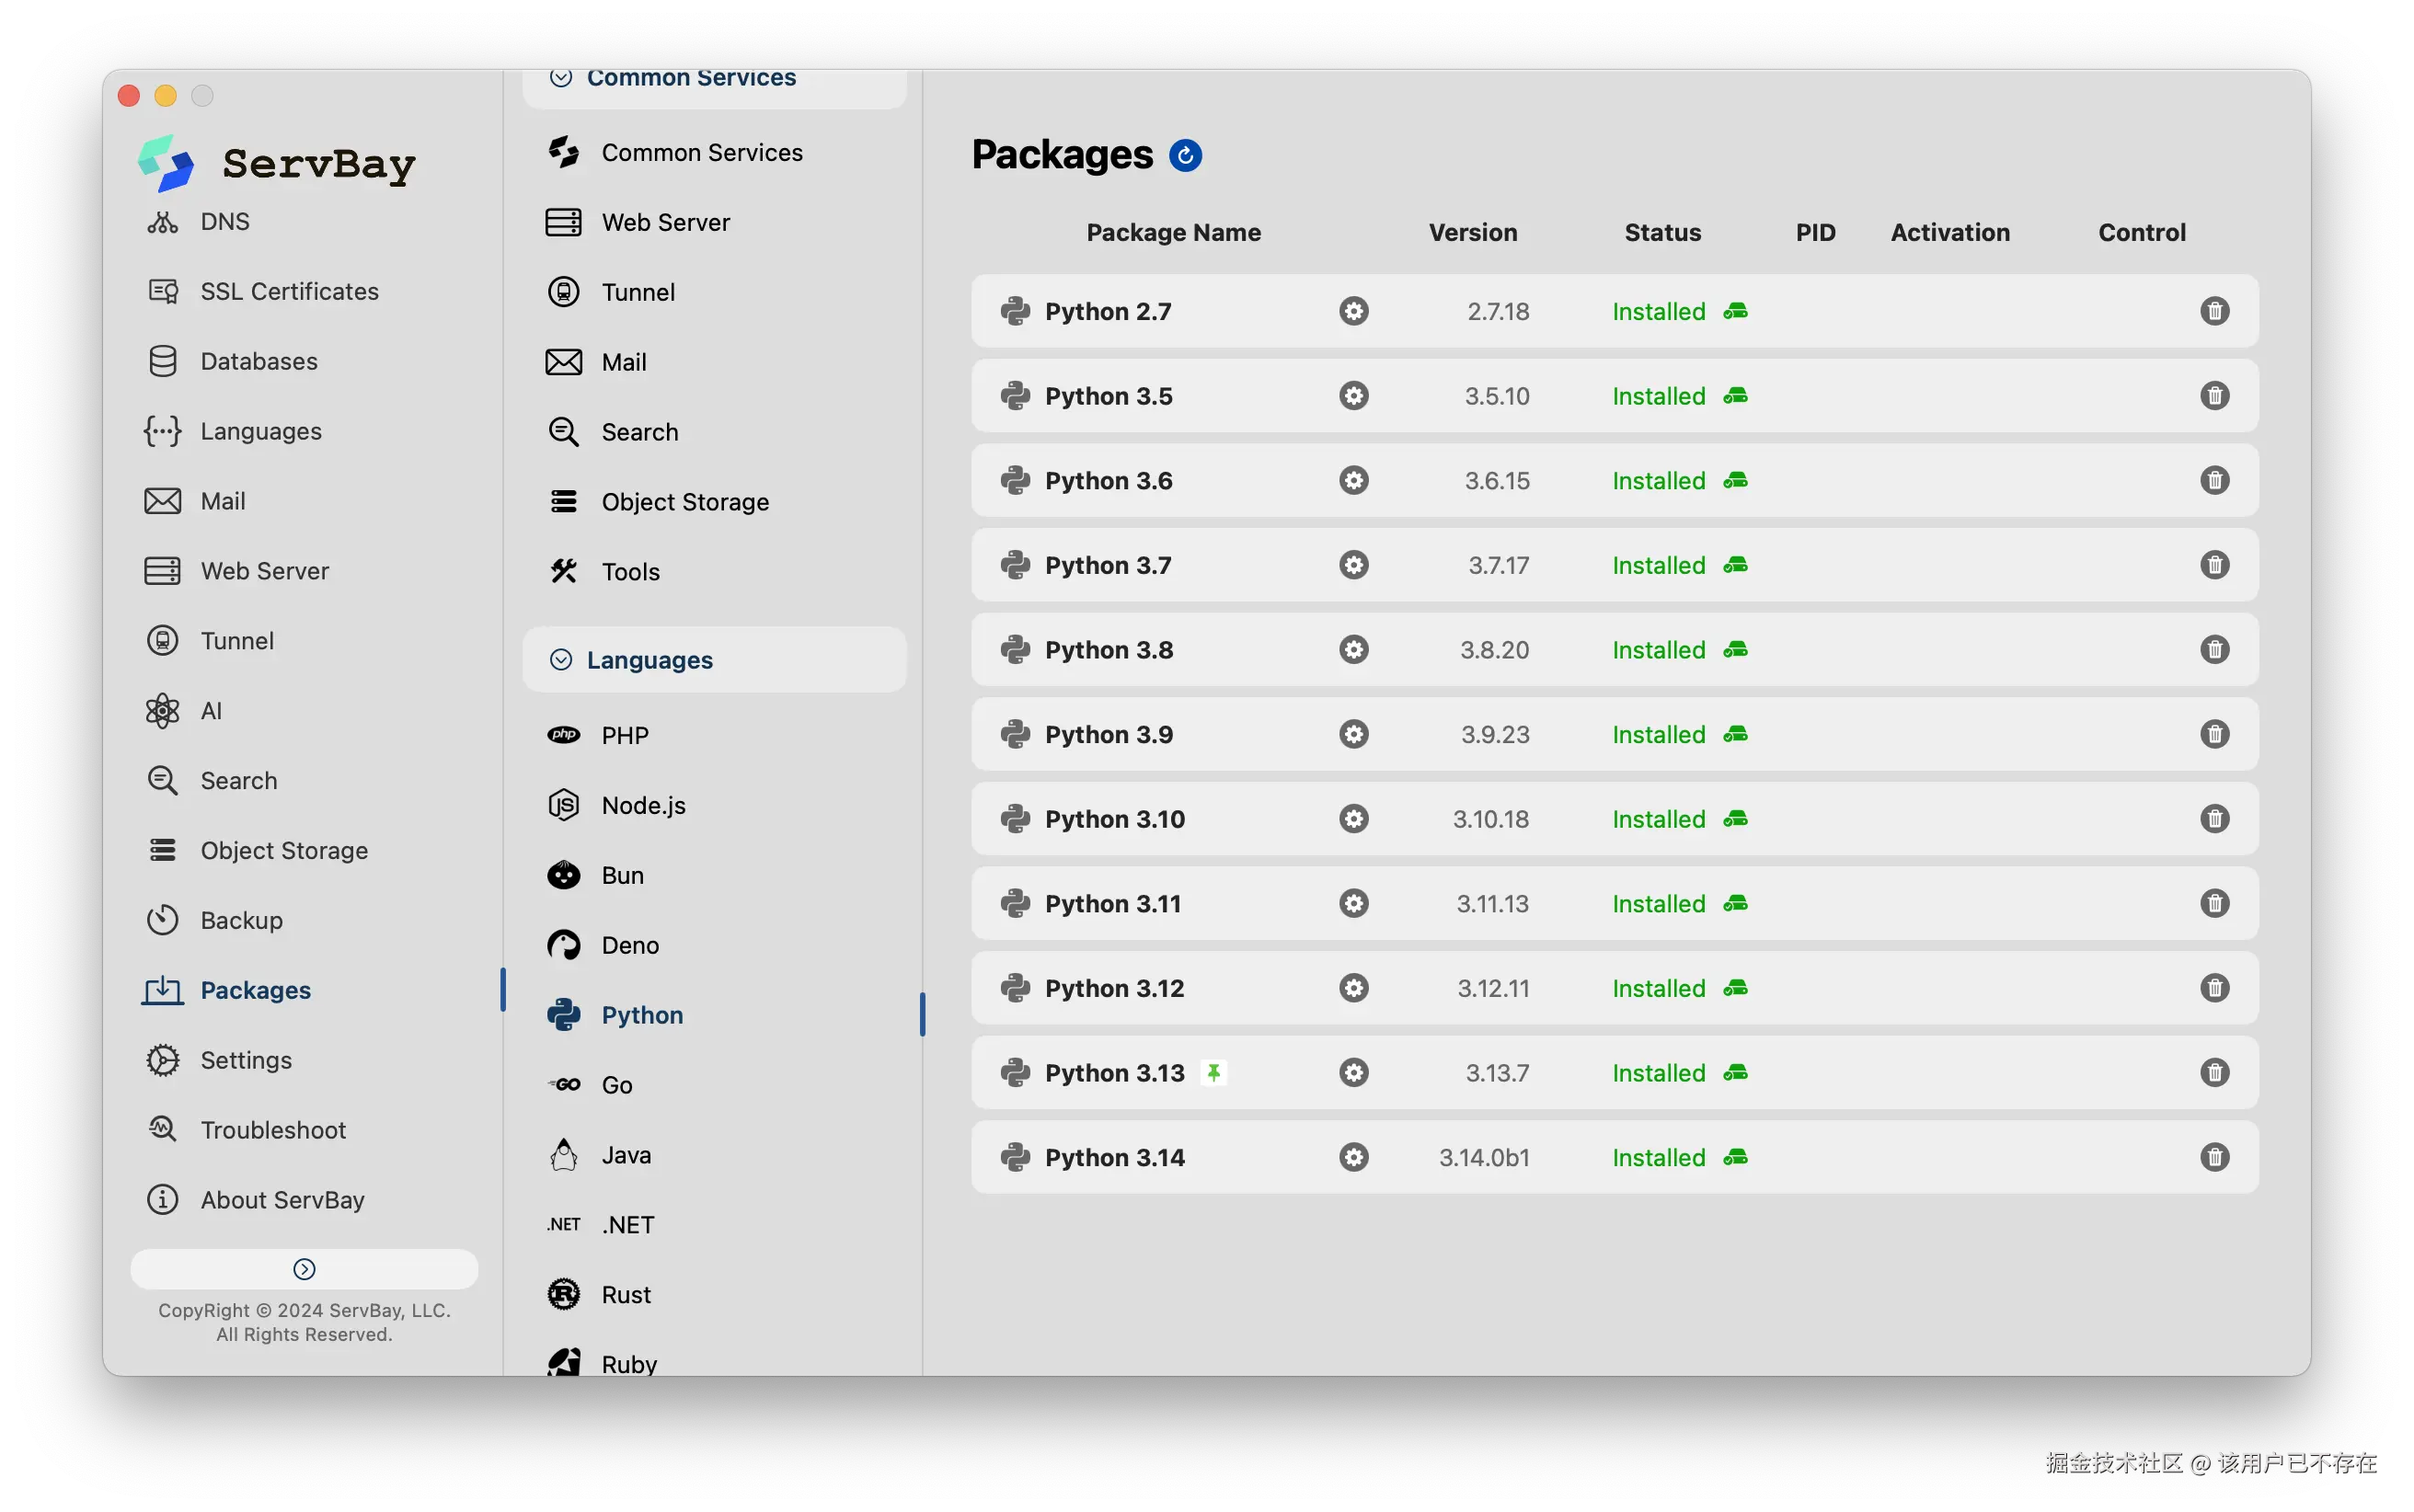
Task: Select the PHP language entry
Action: 625,735
